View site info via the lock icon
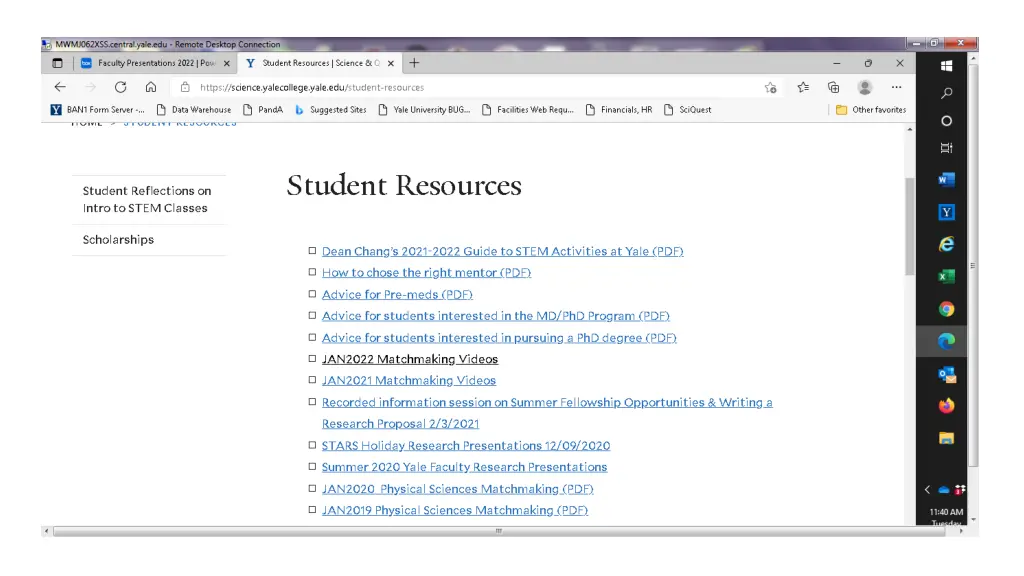1024x576 pixels. pos(185,87)
